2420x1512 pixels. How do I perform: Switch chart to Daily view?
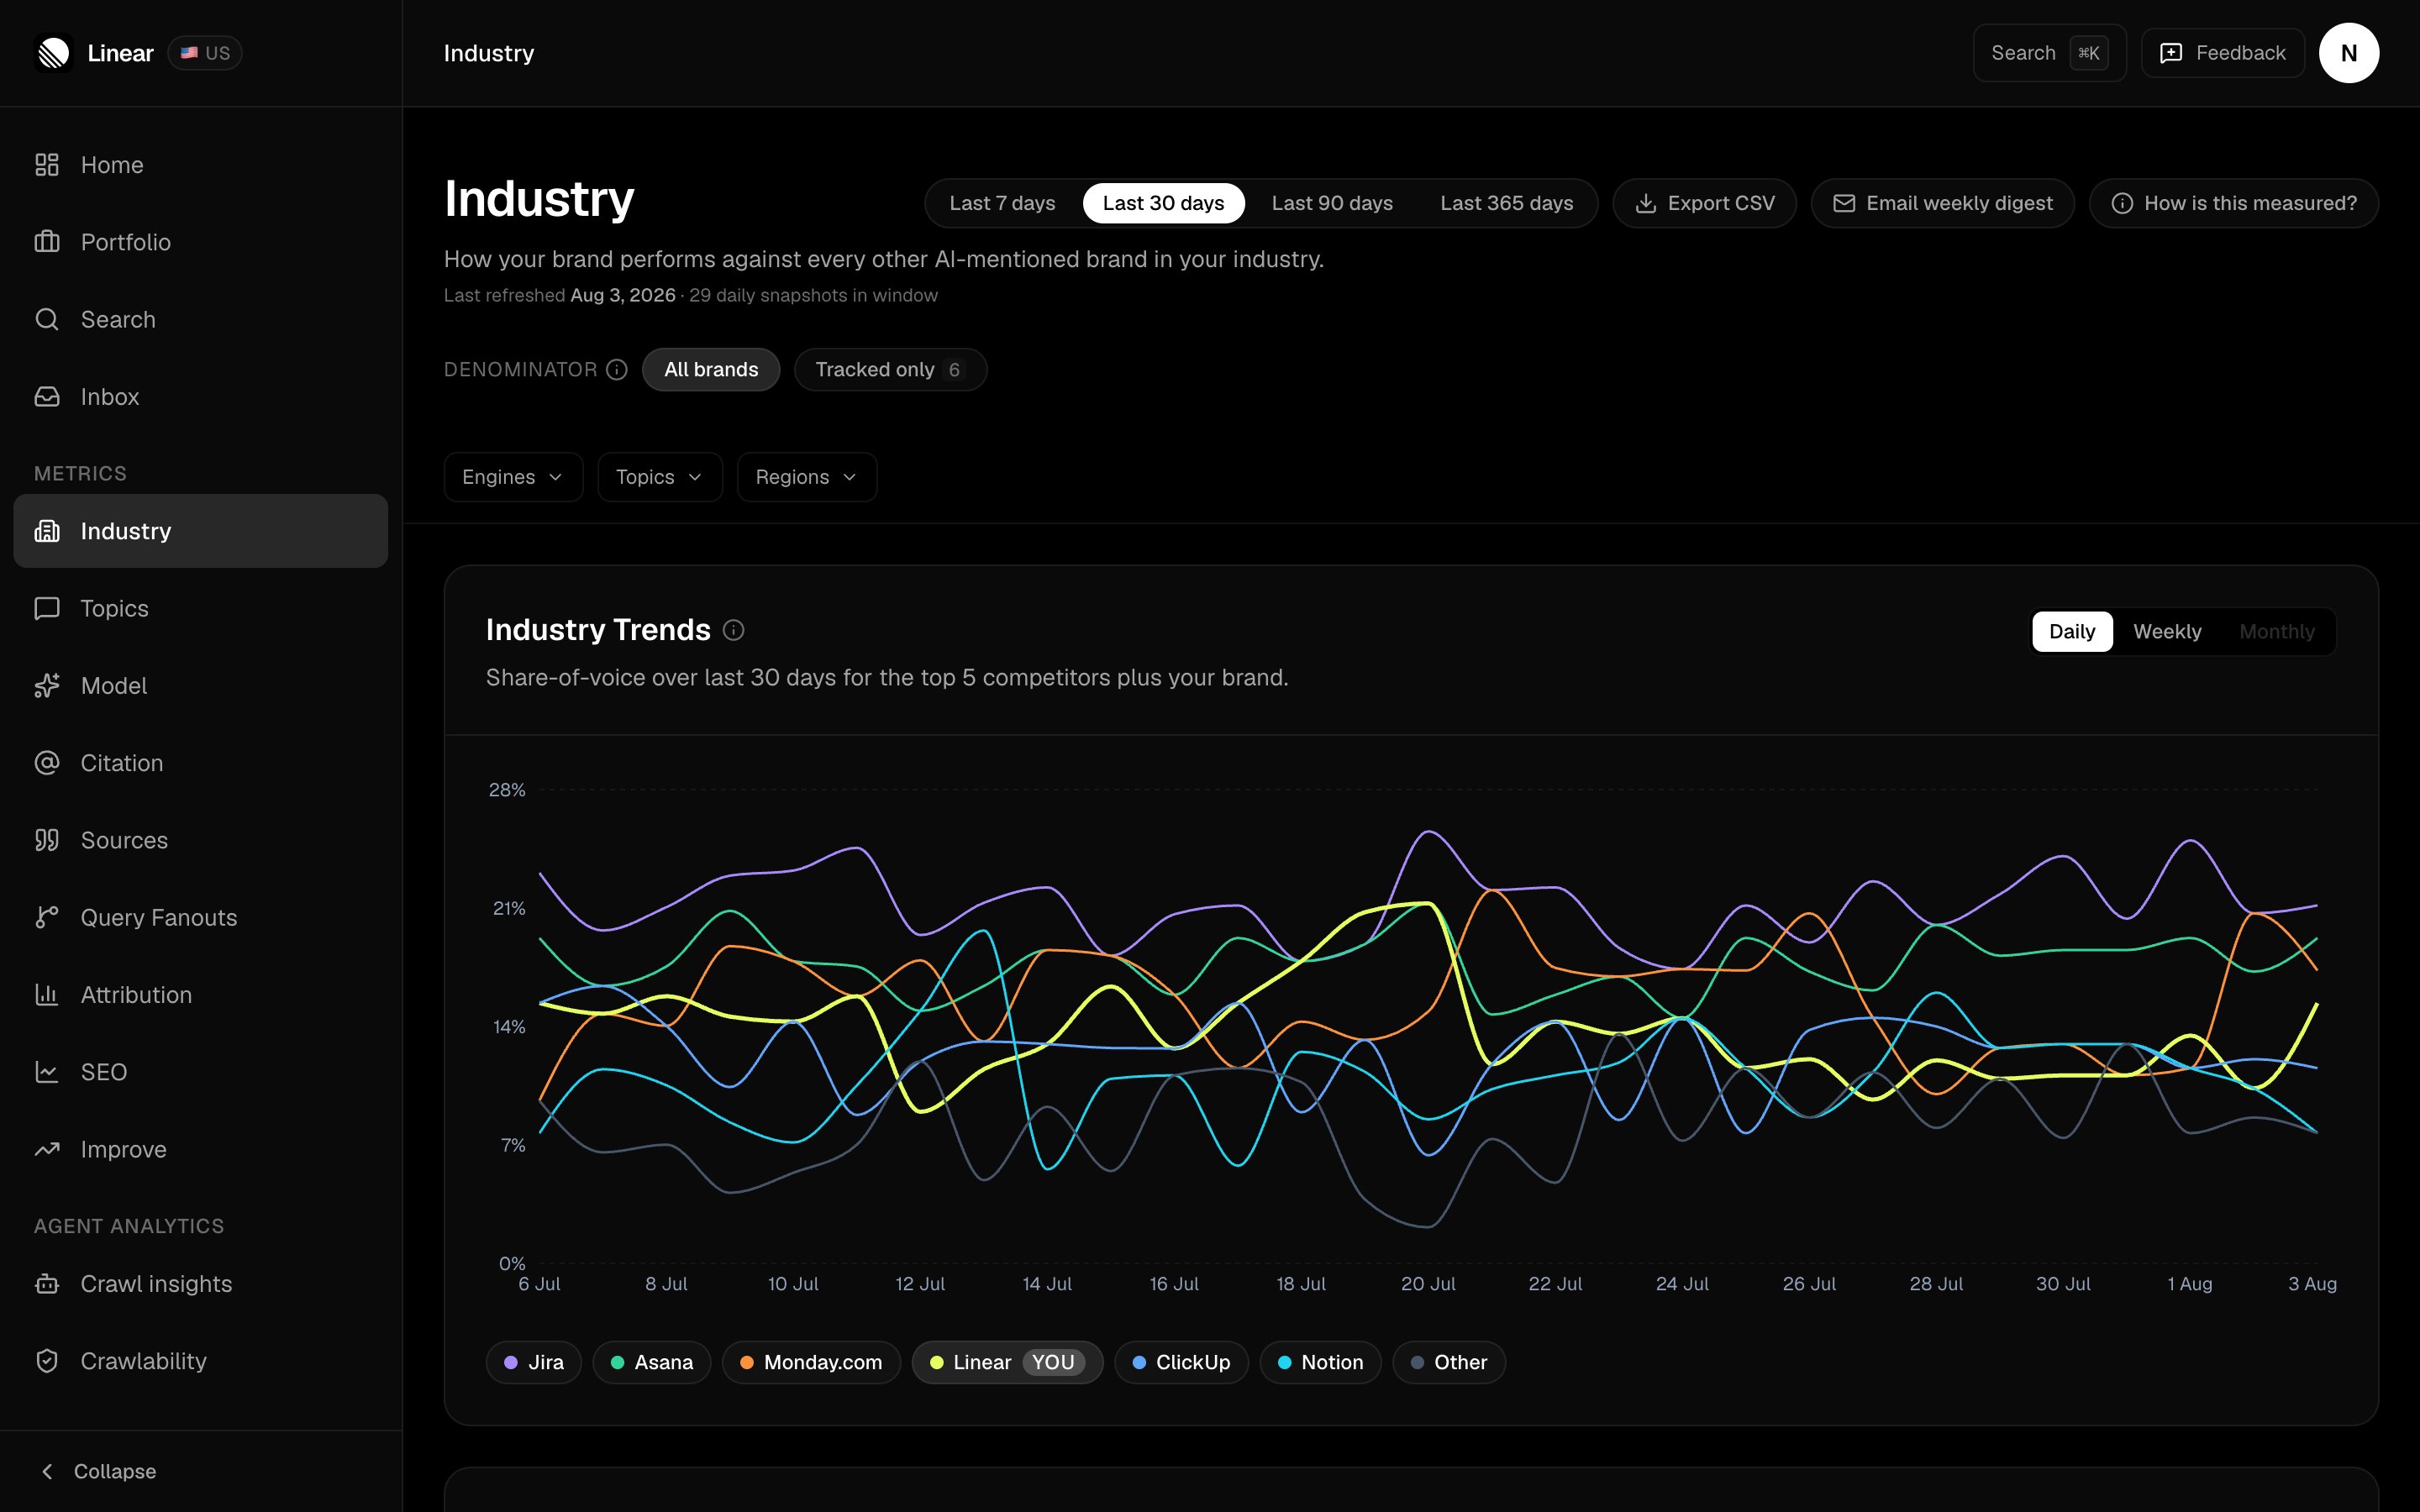click(x=2072, y=632)
